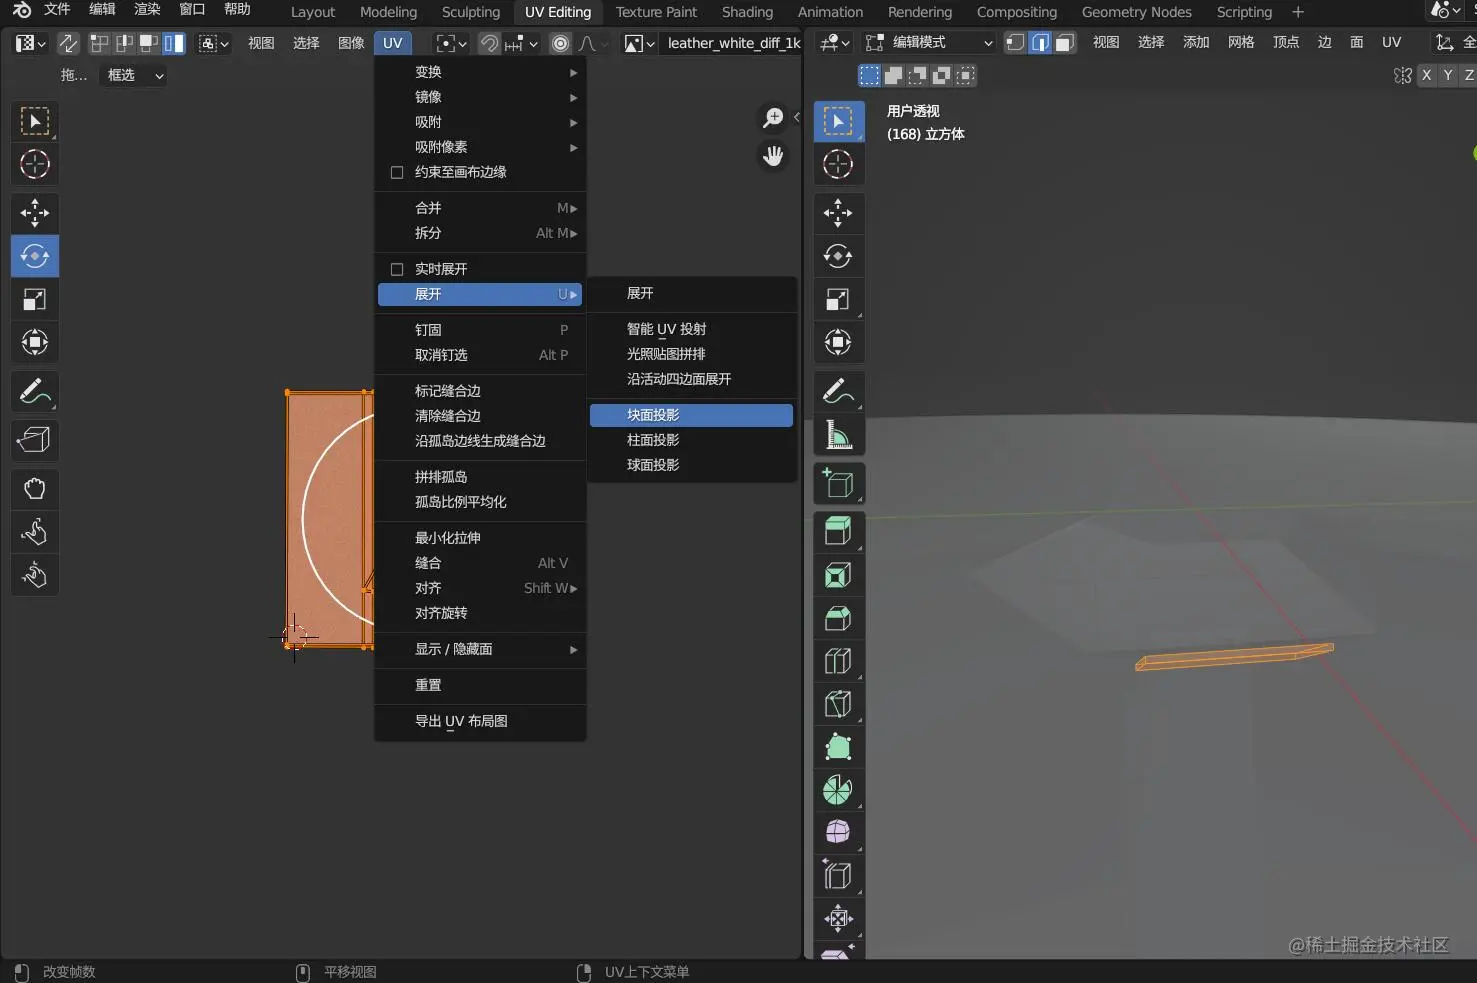
Task: Click the leather_white_diff_1k image name field
Action: tap(733, 43)
